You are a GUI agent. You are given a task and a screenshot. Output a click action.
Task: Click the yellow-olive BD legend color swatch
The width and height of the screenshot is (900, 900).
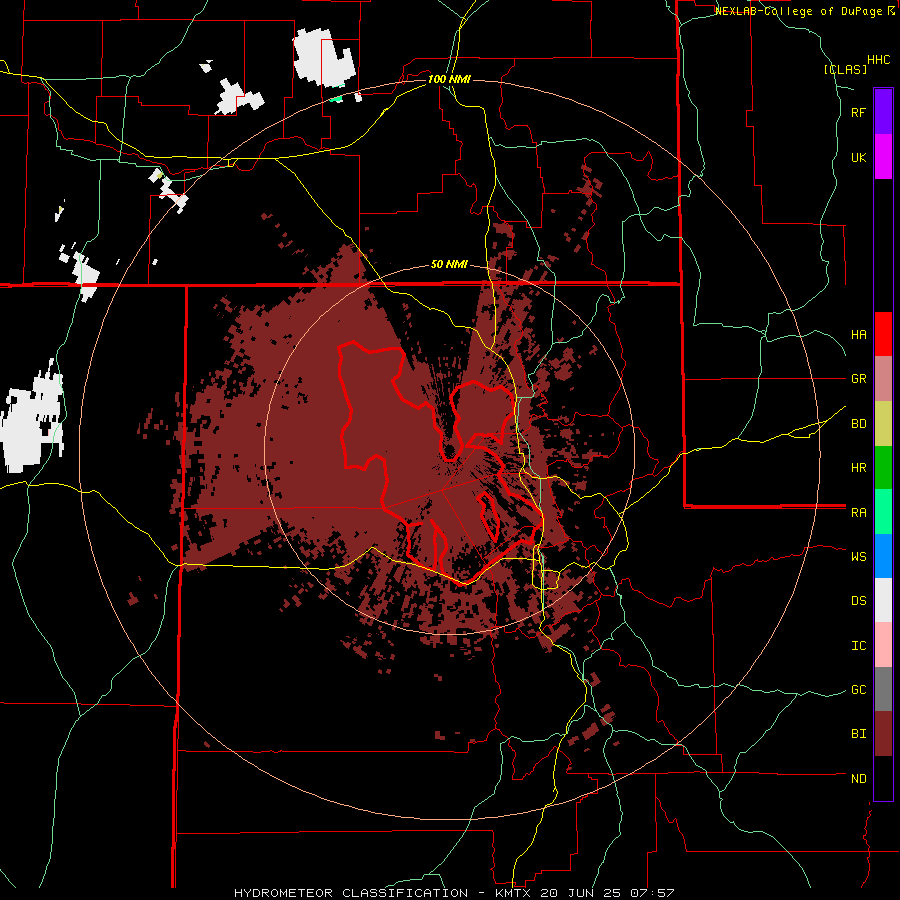[x=883, y=424]
